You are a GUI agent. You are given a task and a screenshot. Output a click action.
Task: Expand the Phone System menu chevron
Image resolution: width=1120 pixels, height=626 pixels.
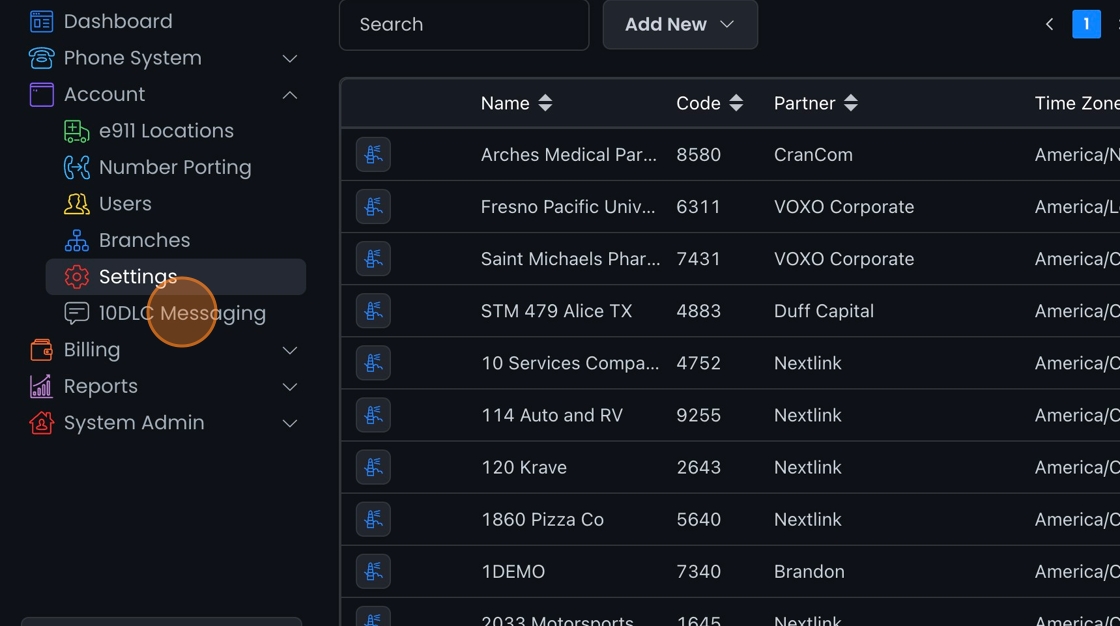[x=290, y=58]
